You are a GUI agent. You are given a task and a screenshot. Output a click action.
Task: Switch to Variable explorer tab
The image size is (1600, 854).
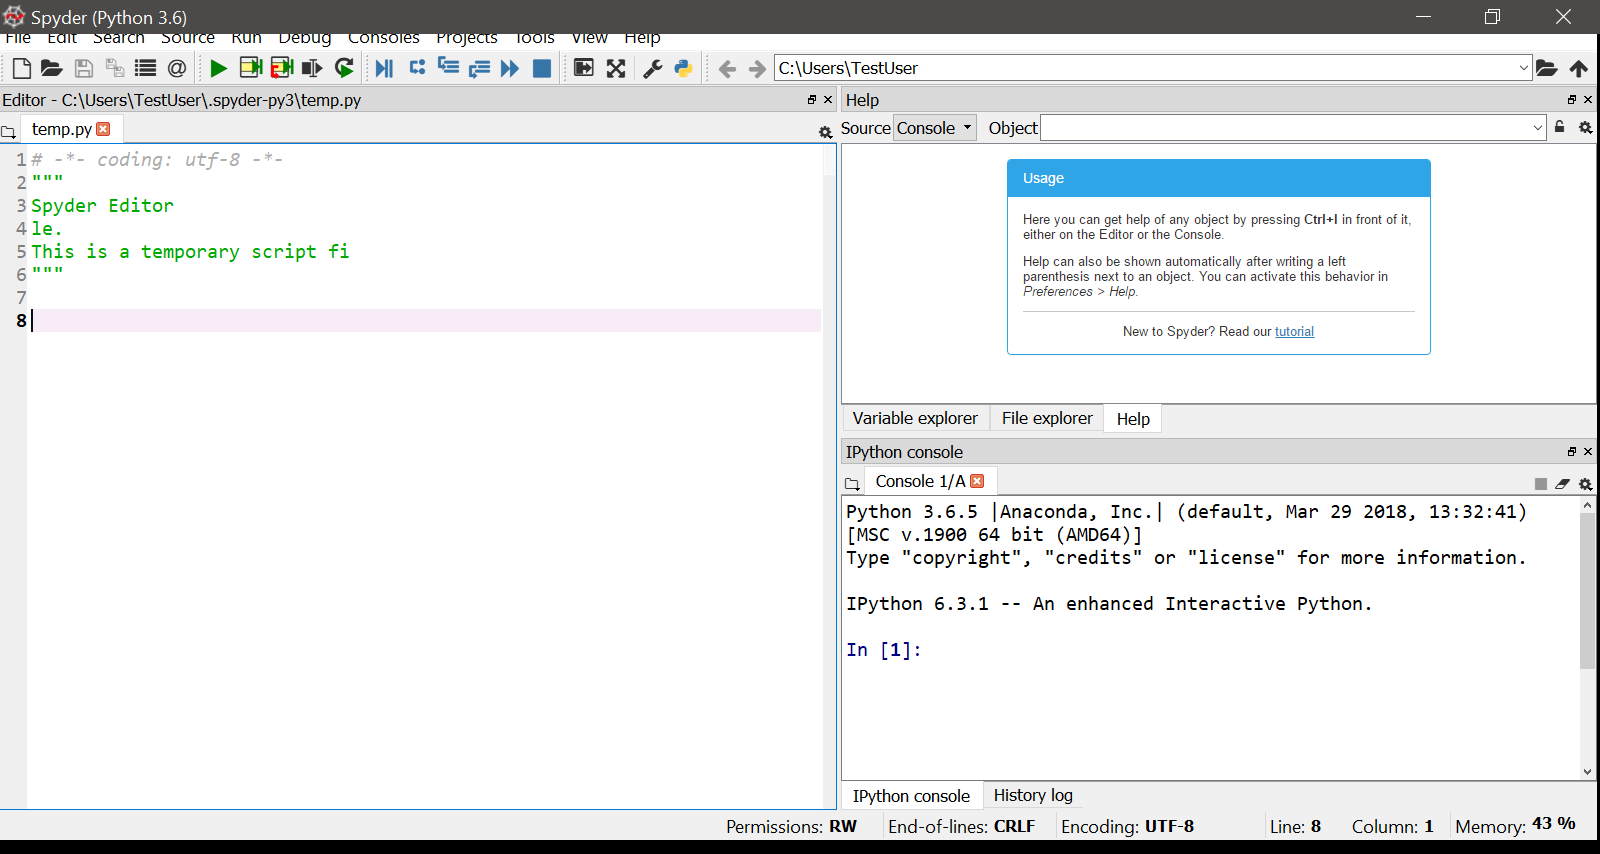pos(915,418)
